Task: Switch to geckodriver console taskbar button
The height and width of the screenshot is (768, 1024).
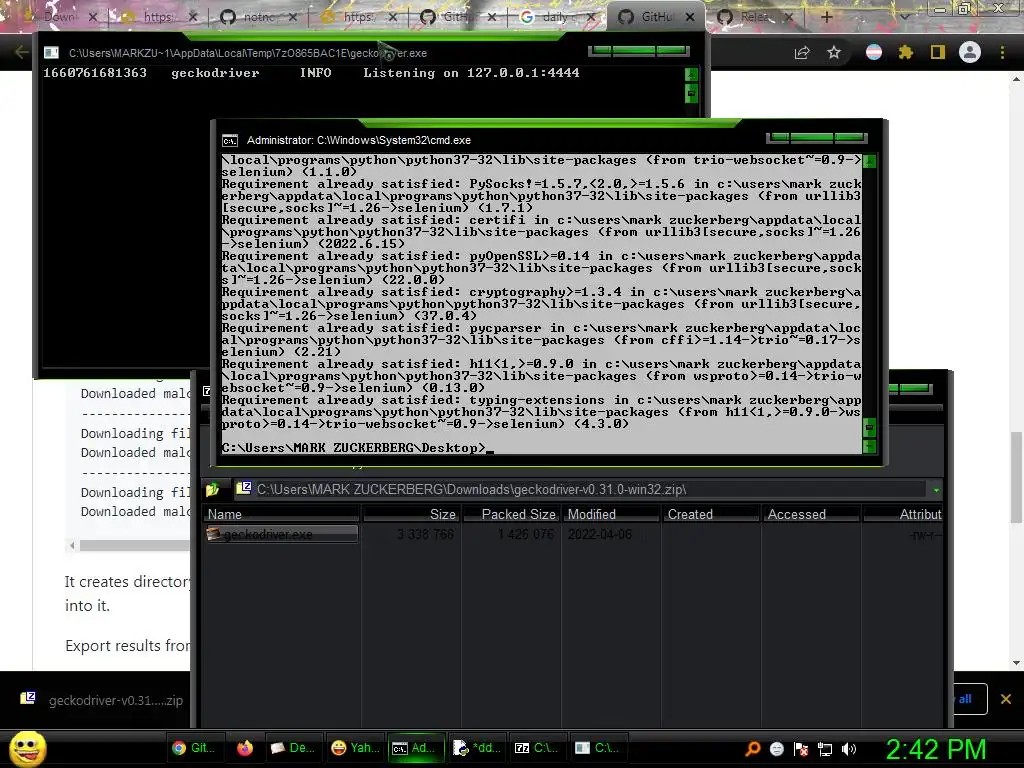Action: [x=598, y=748]
